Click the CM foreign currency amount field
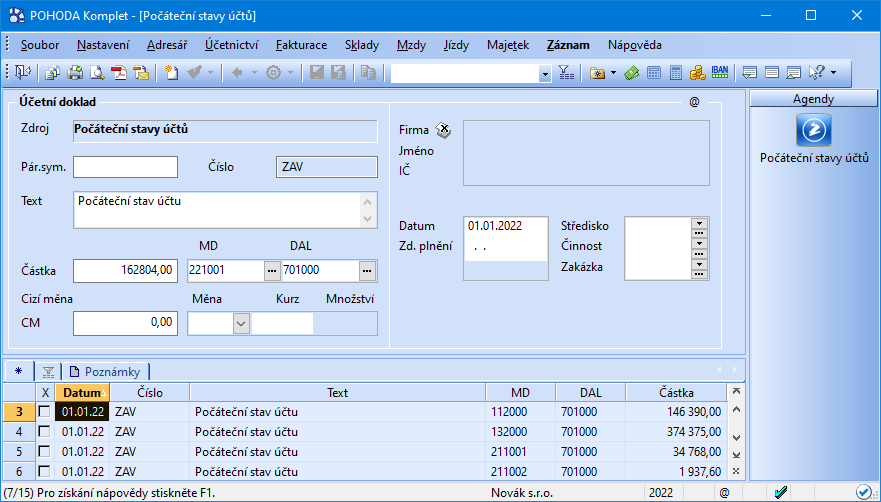The height and width of the screenshot is (502, 881). click(x=125, y=323)
